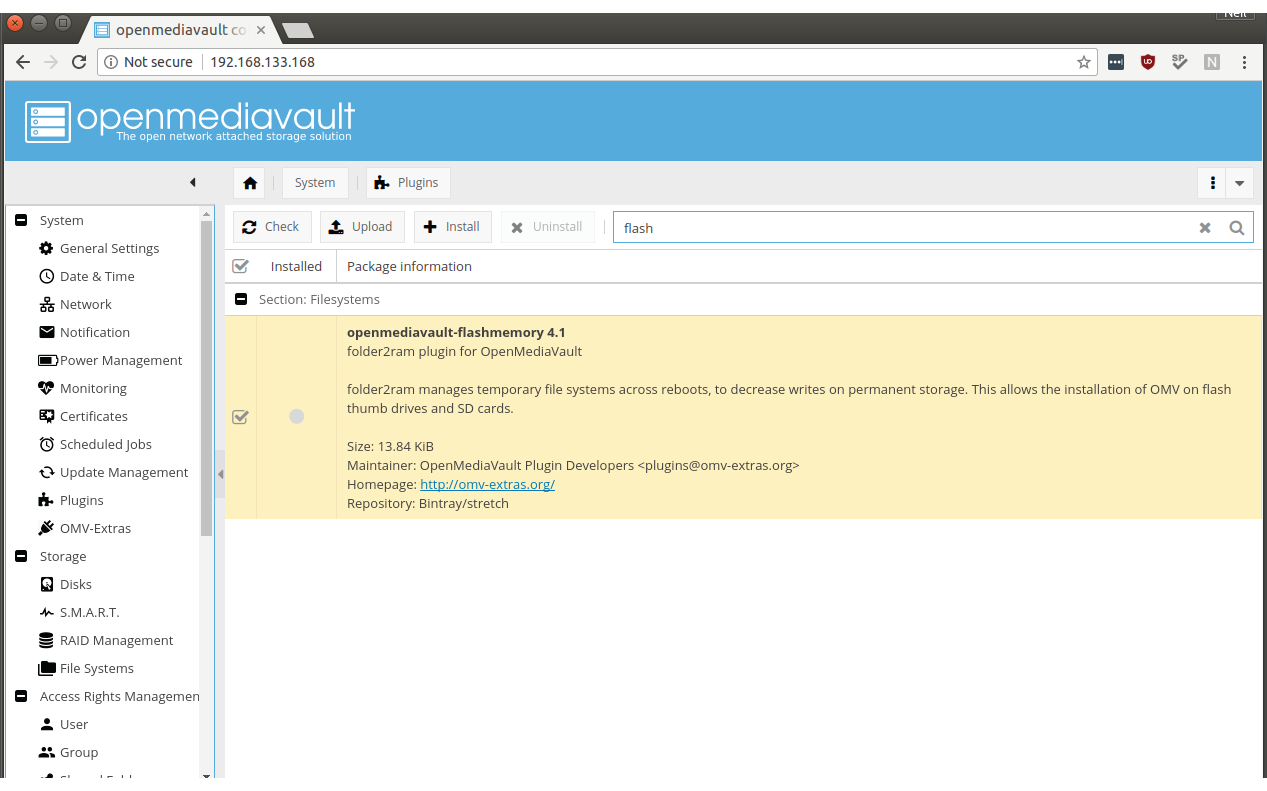This screenshot has width=1267, height=791.
Task: Select the Network item in sidebar
Action: pos(85,304)
